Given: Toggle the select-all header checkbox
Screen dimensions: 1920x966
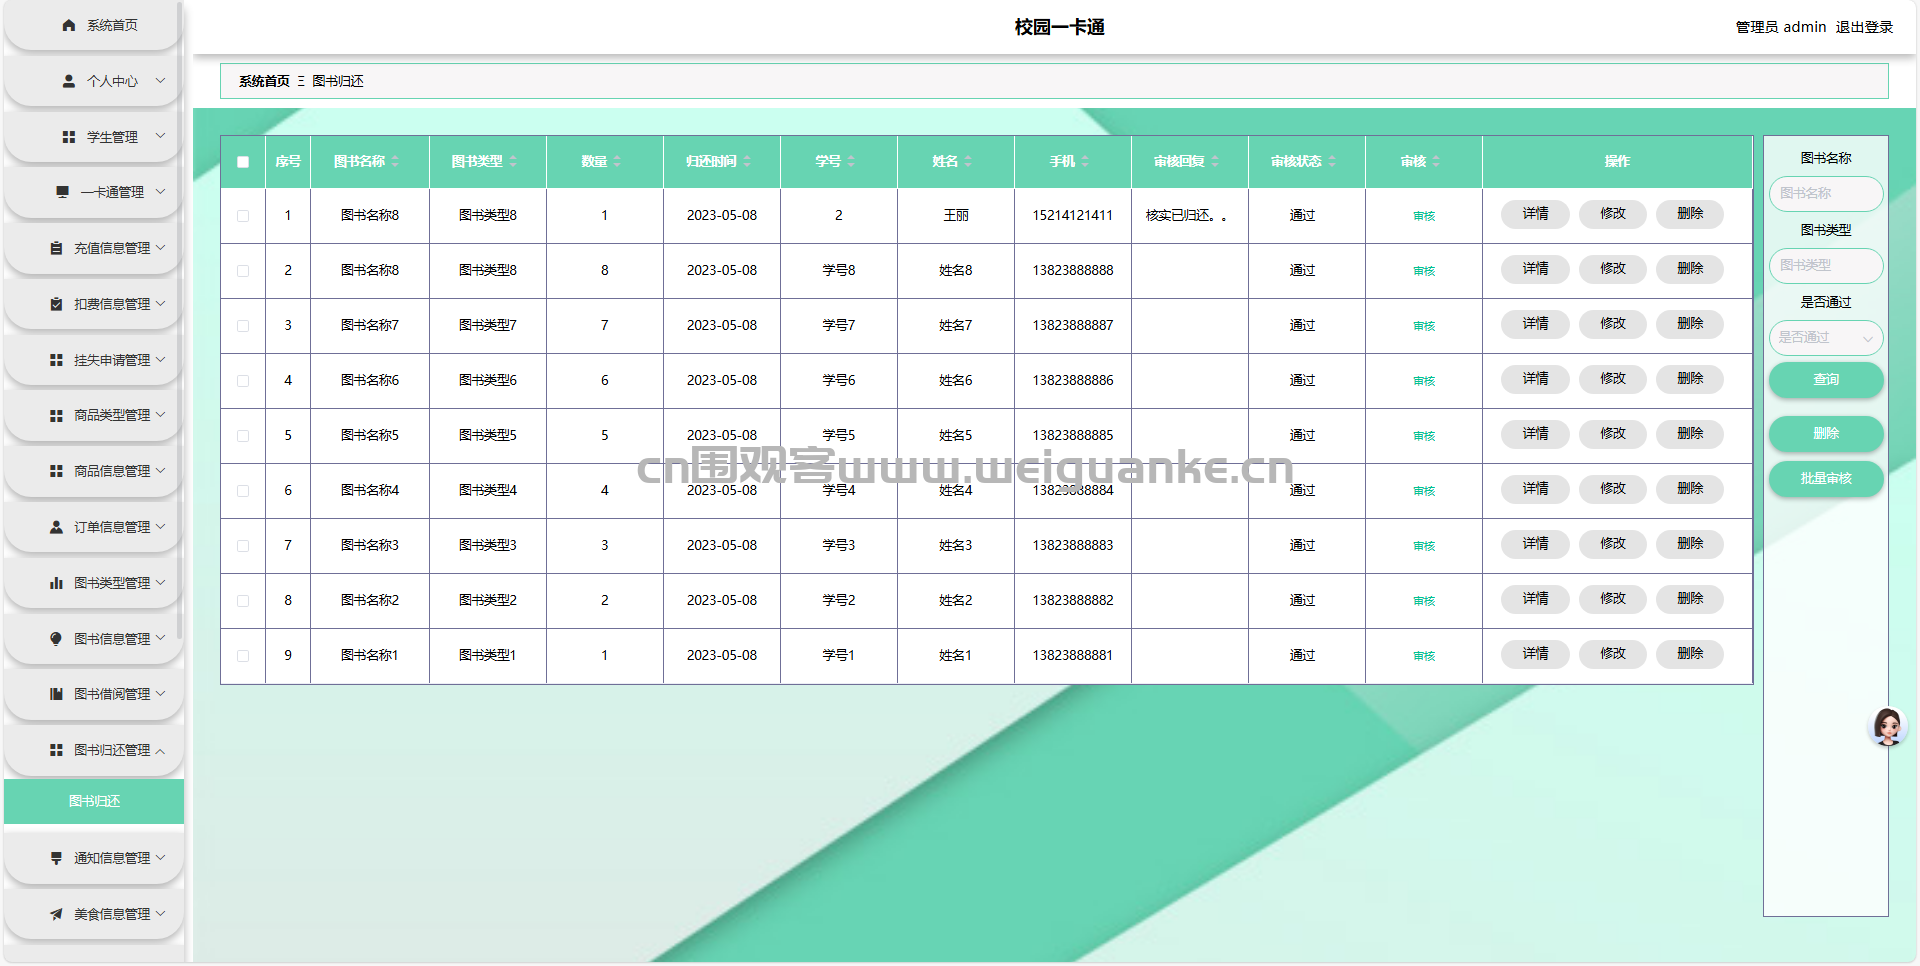Looking at the screenshot, I should pyautogui.click(x=243, y=162).
